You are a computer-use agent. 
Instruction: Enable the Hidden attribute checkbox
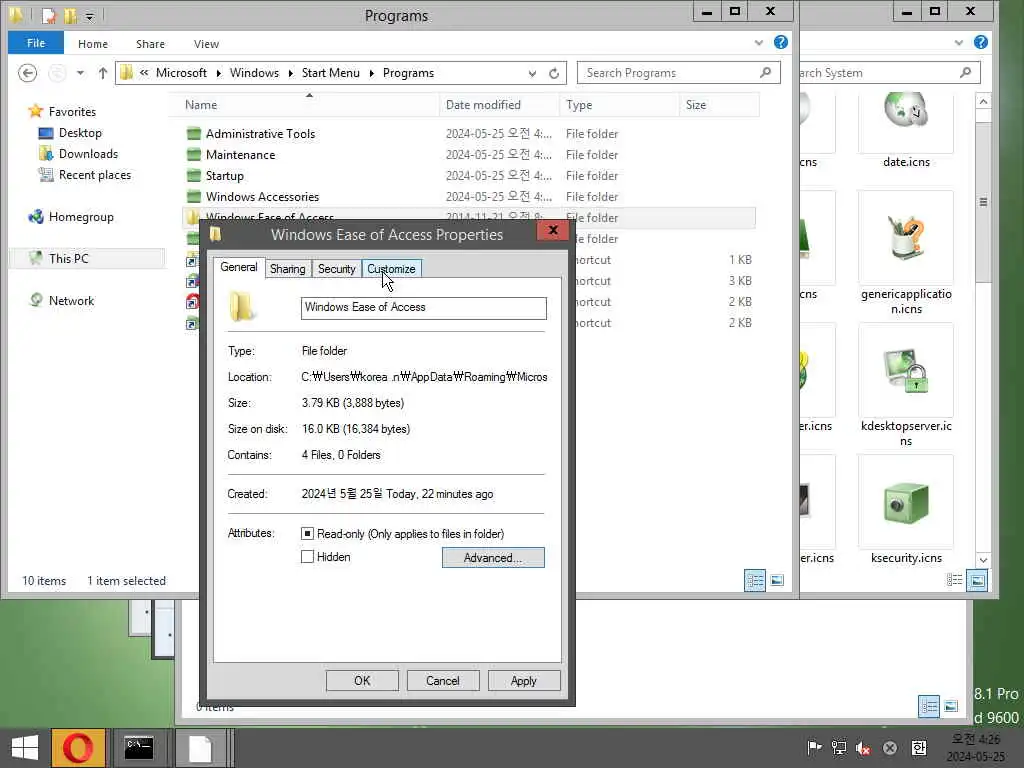point(308,557)
